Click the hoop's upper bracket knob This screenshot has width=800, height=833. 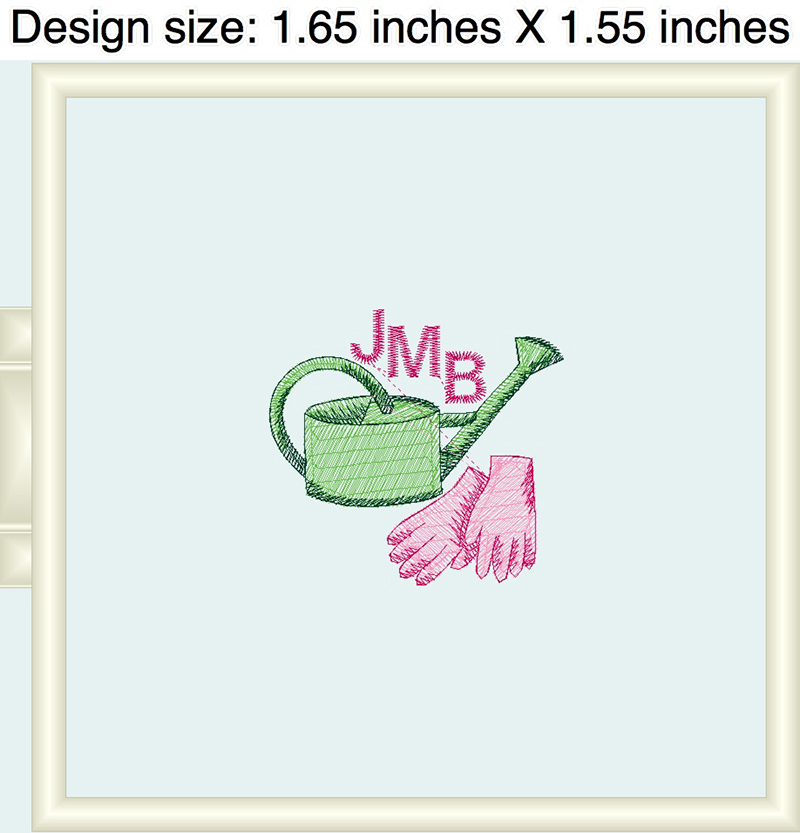[16, 335]
